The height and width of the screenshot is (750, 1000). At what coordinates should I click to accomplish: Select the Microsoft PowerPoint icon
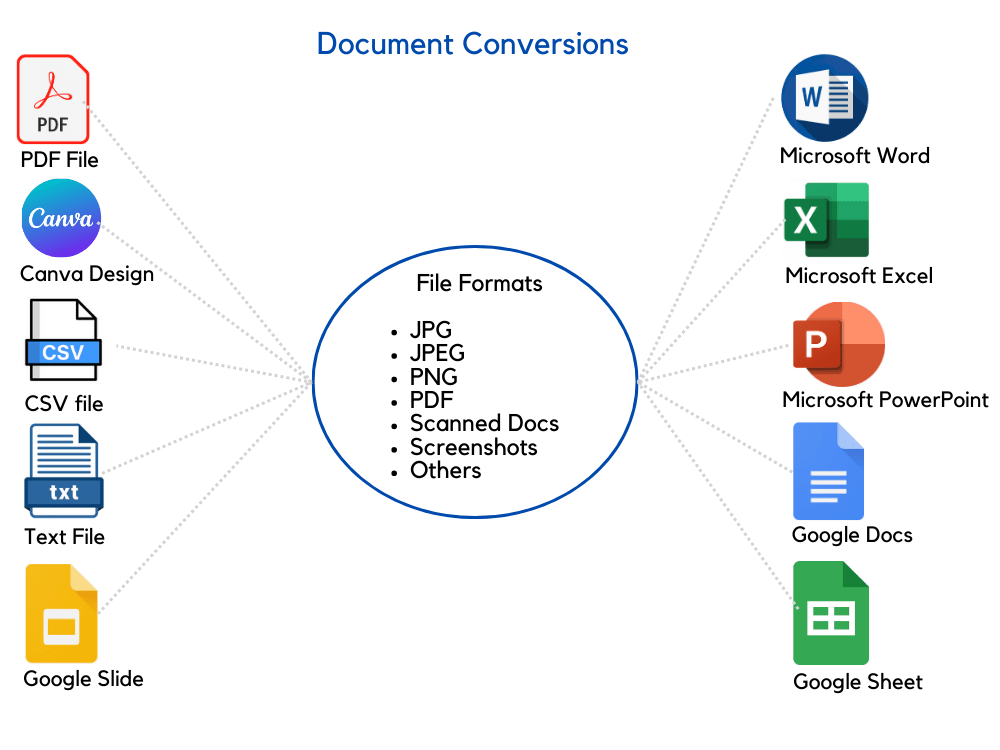[839, 344]
